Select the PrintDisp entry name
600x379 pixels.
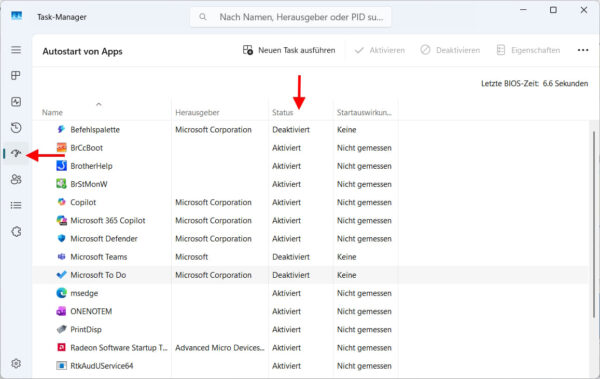click(x=86, y=330)
